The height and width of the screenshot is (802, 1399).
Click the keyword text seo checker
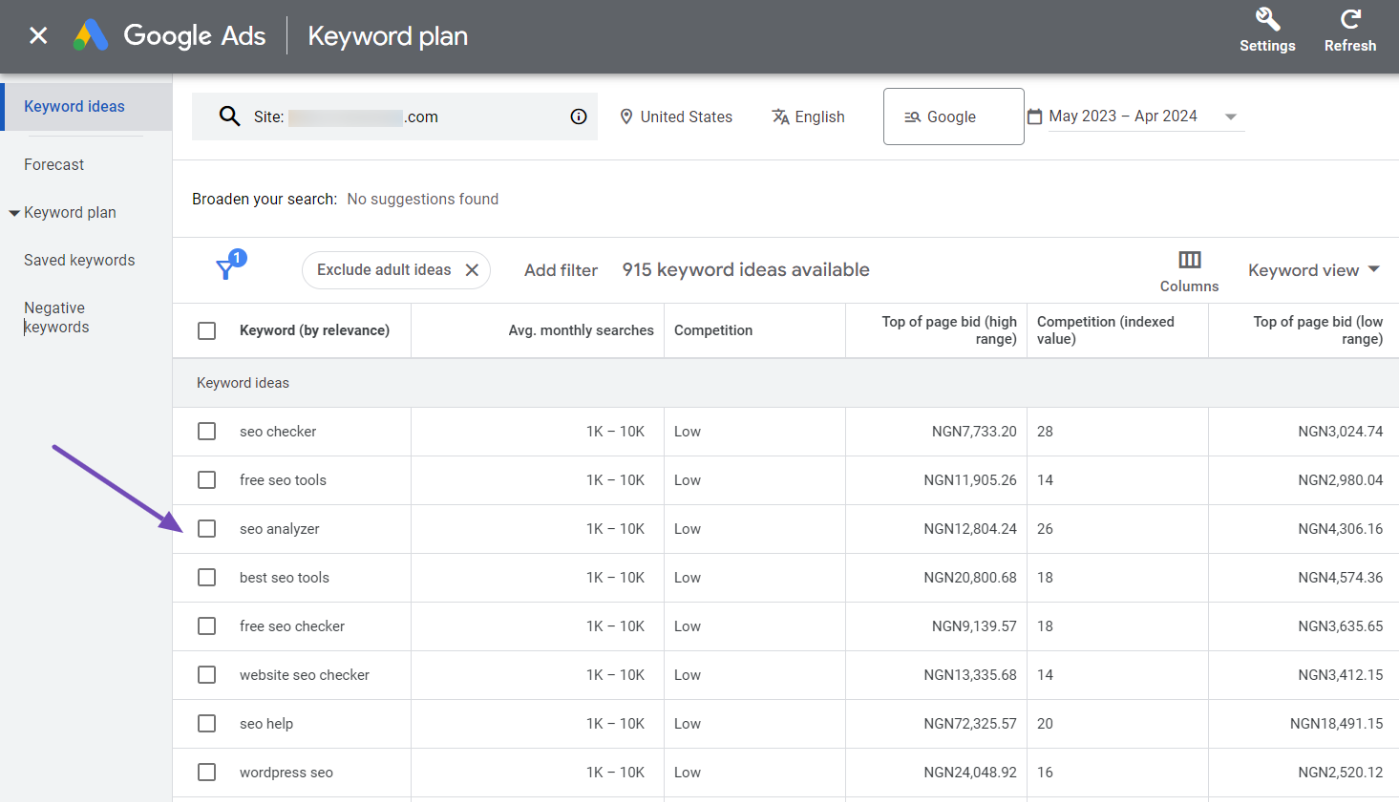click(278, 432)
